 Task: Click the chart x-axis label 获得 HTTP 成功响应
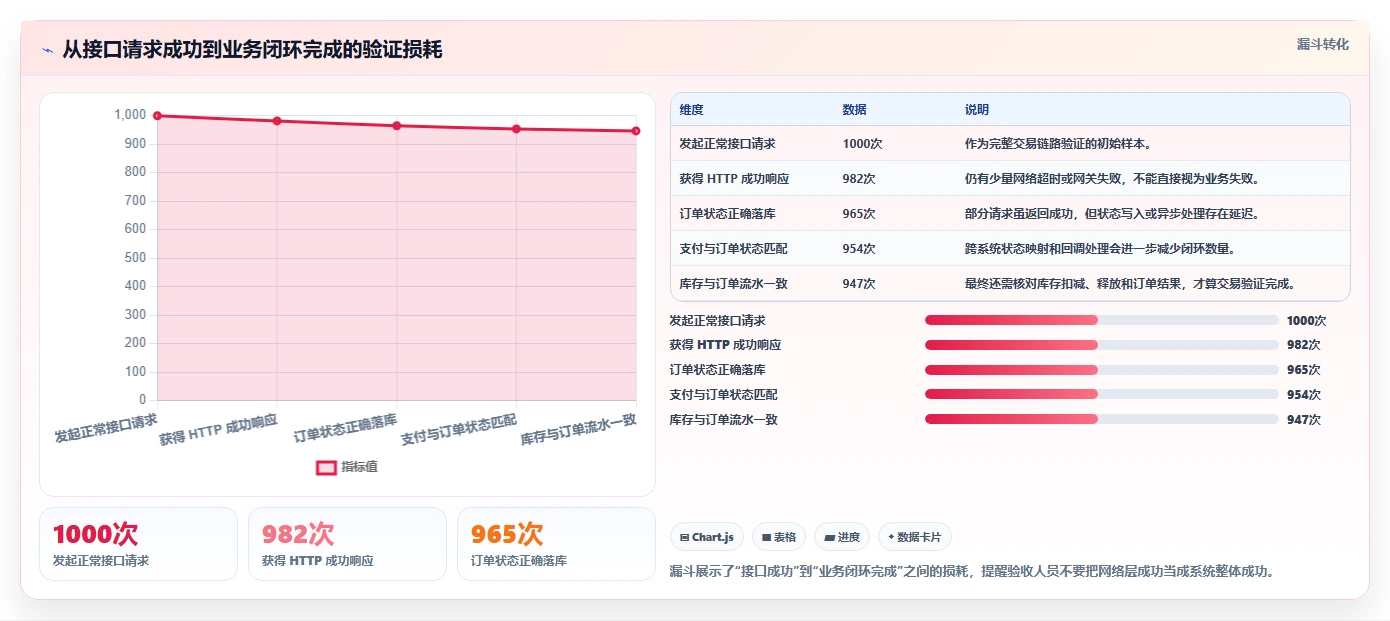point(218,429)
